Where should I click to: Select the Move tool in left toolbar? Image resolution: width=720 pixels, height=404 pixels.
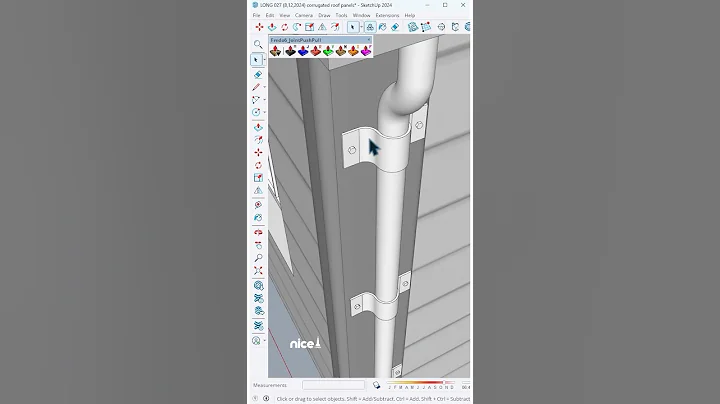point(258,152)
